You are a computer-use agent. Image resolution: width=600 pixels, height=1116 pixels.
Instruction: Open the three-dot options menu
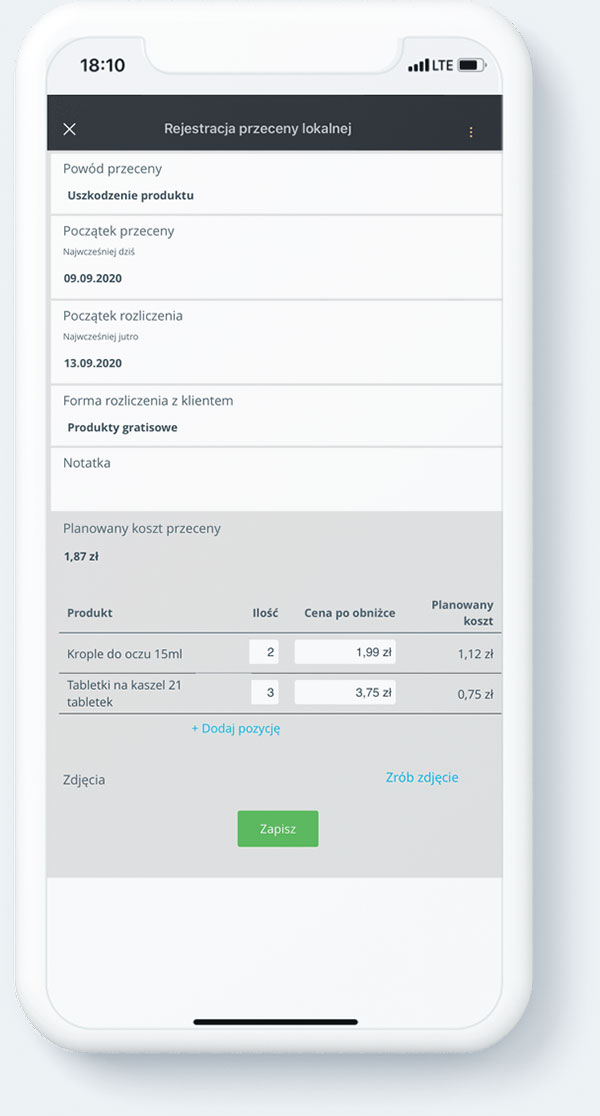tap(470, 132)
